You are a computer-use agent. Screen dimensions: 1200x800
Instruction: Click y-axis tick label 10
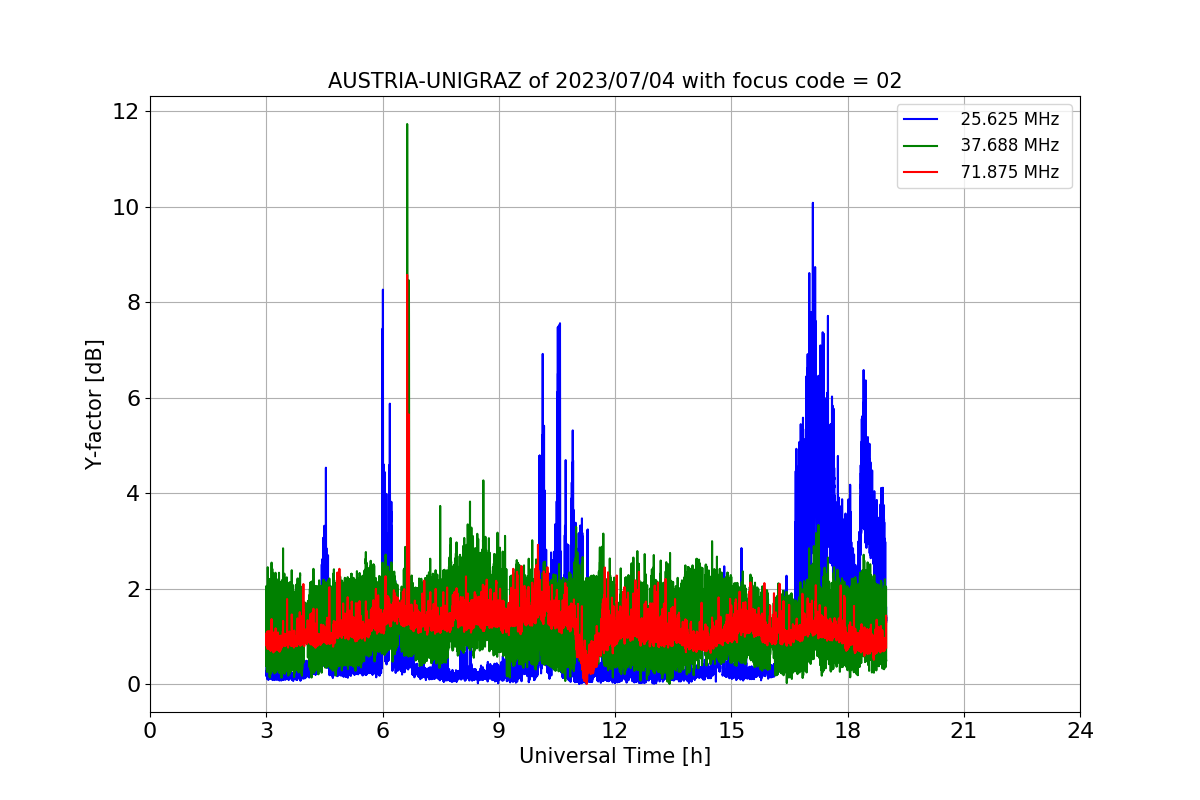(125, 207)
